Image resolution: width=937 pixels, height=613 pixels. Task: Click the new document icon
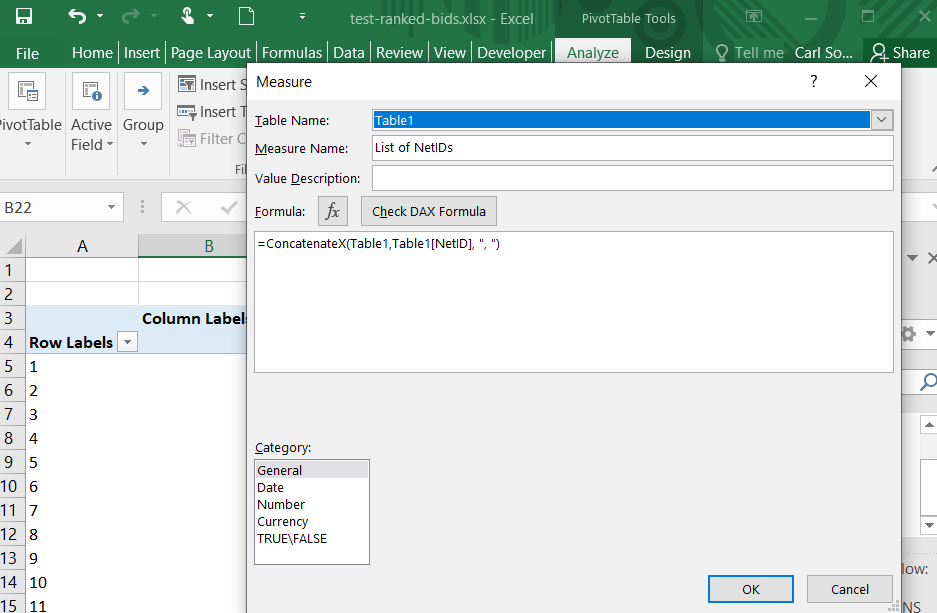tap(246, 17)
